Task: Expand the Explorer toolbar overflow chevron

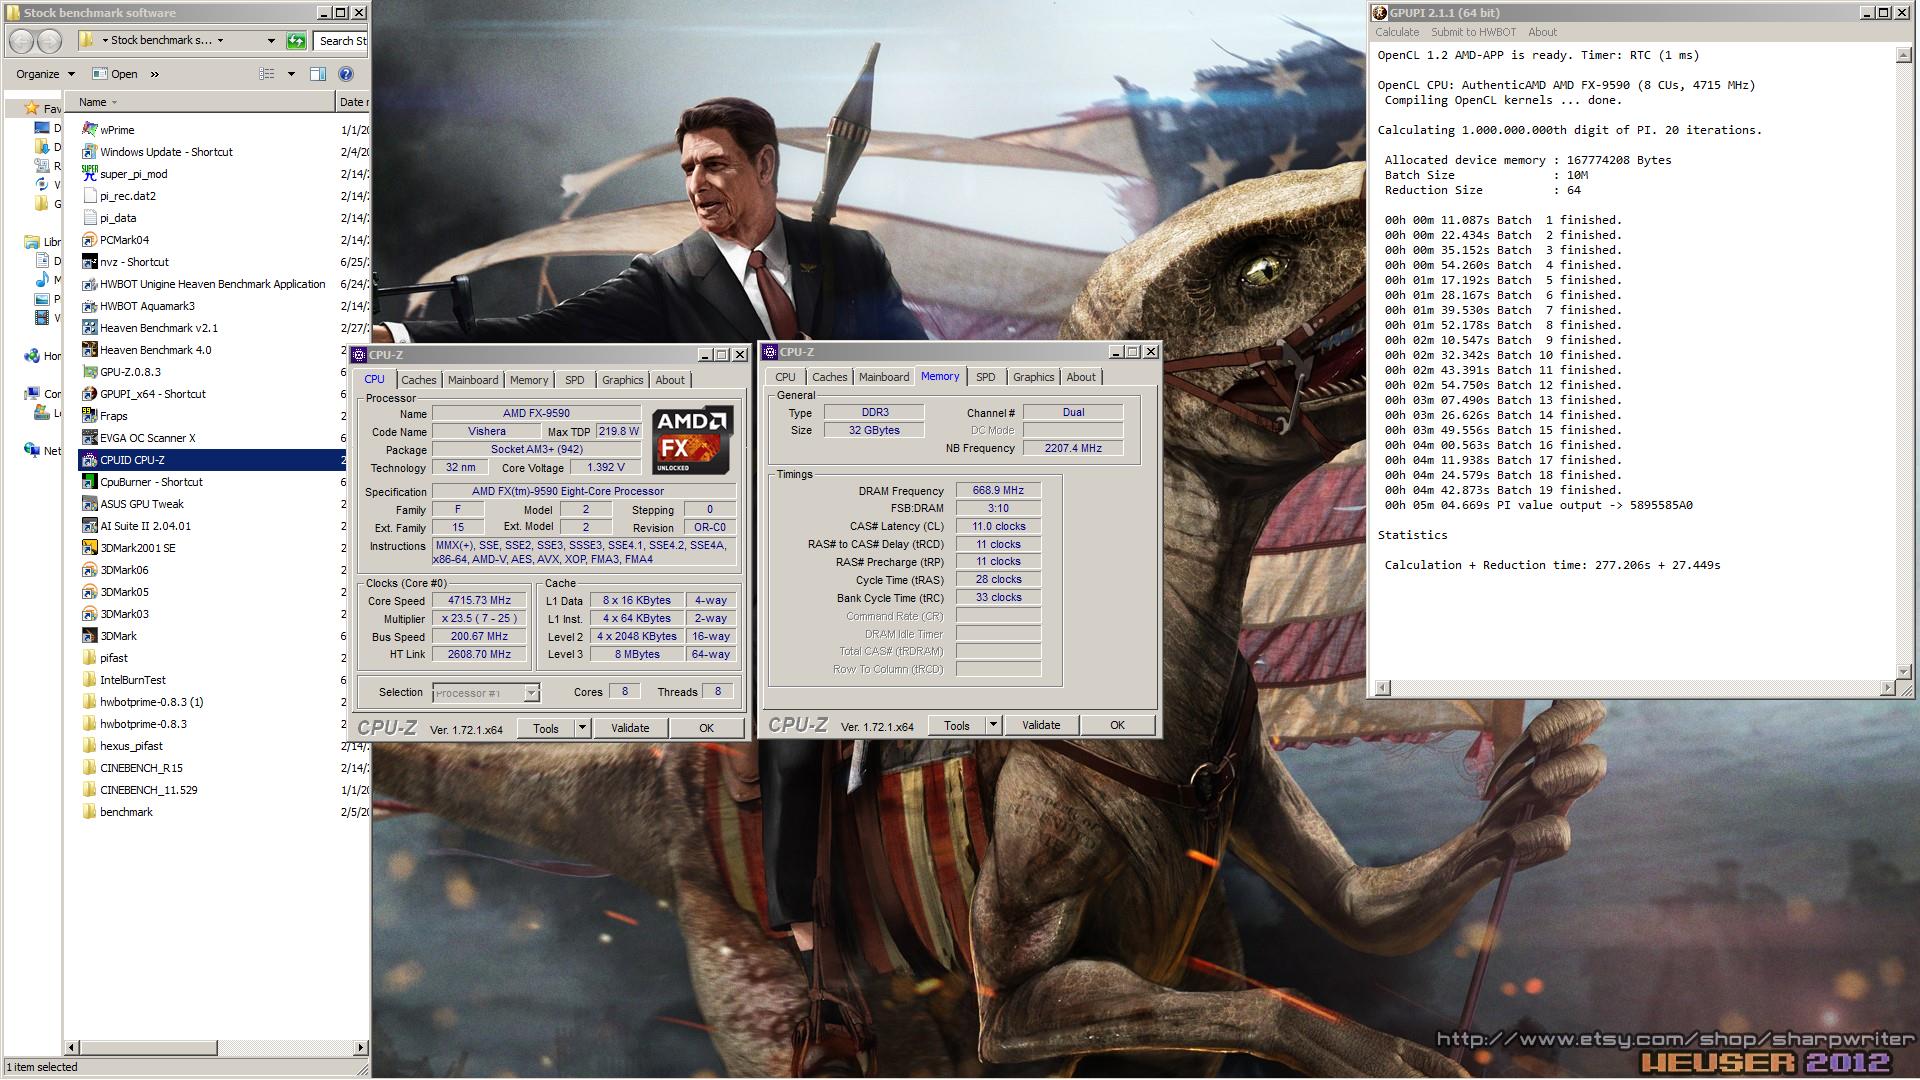Action: pyautogui.click(x=154, y=74)
